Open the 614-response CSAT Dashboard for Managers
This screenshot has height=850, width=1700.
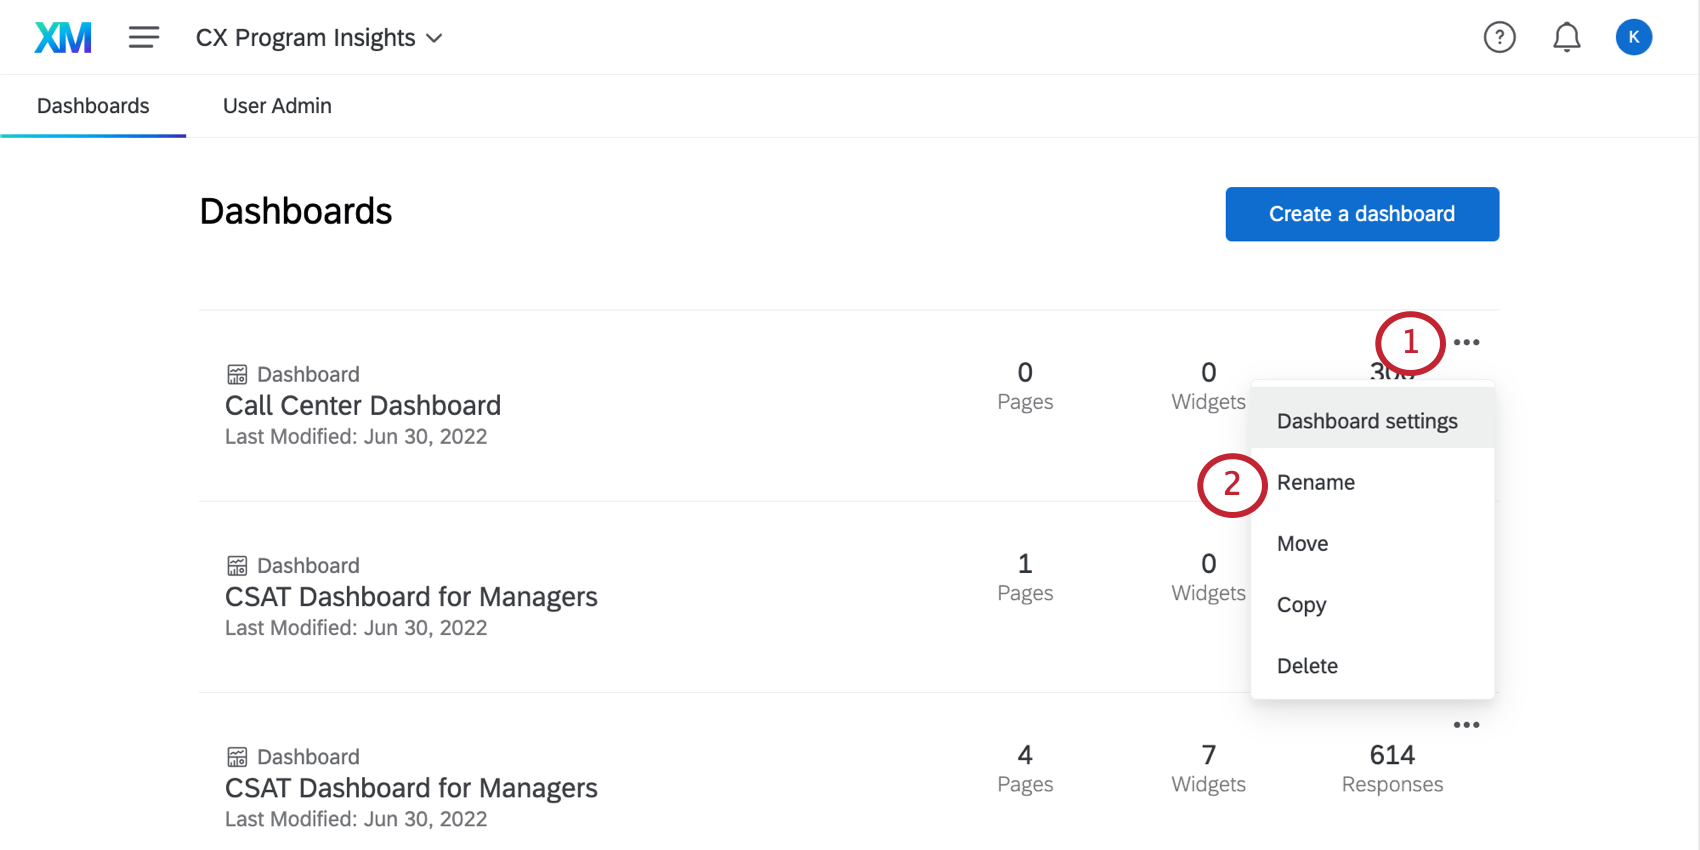(x=411, y=788)
